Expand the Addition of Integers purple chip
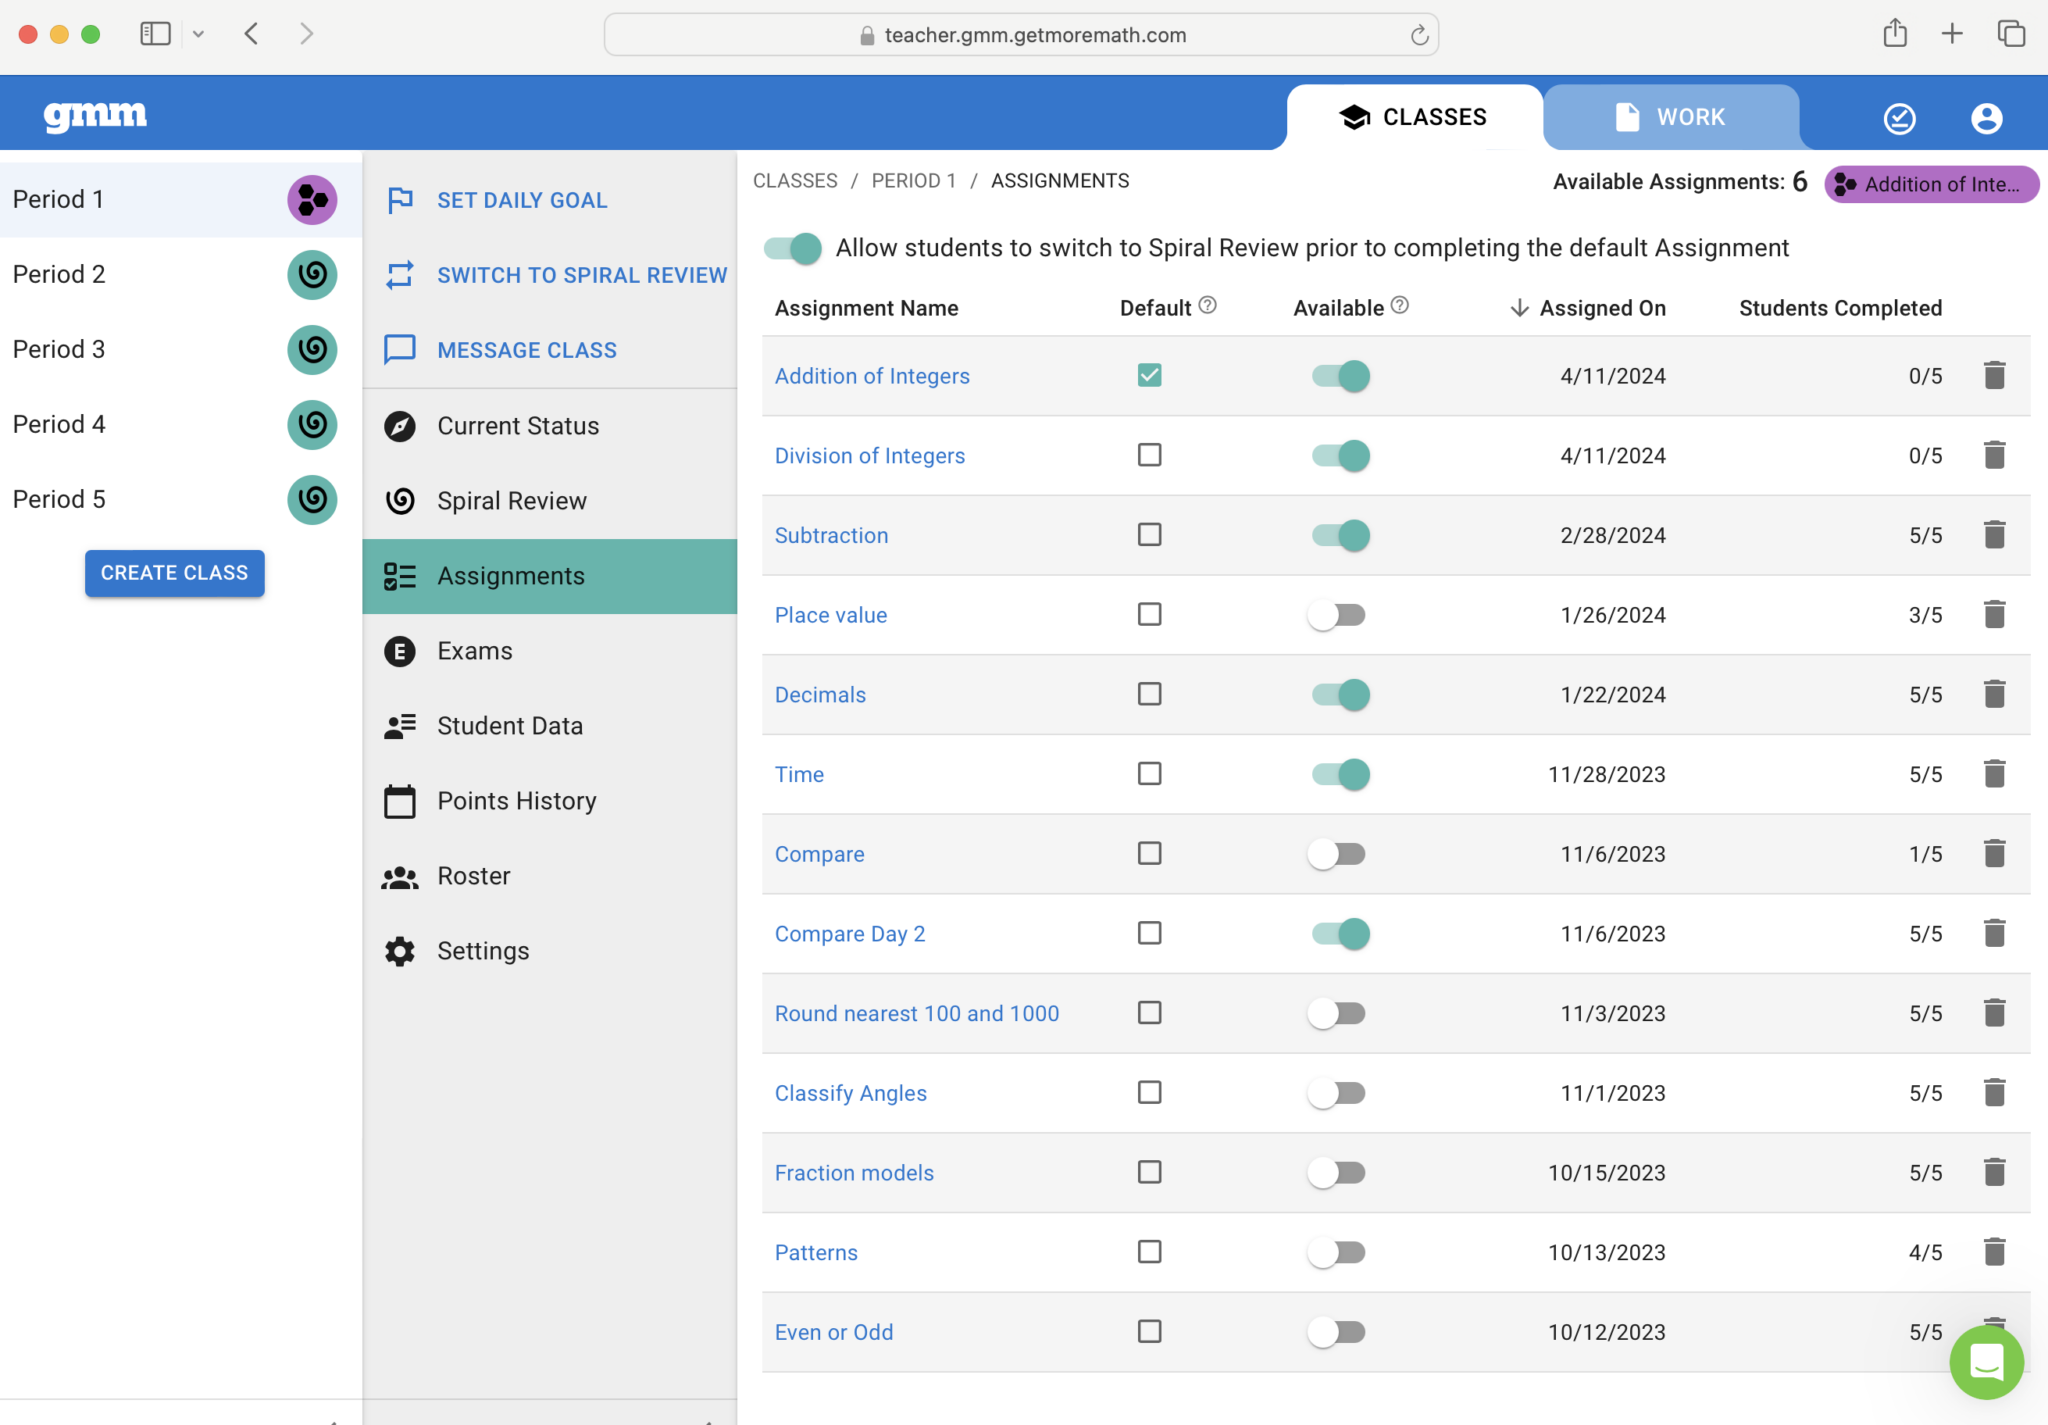 point(1931,184)
